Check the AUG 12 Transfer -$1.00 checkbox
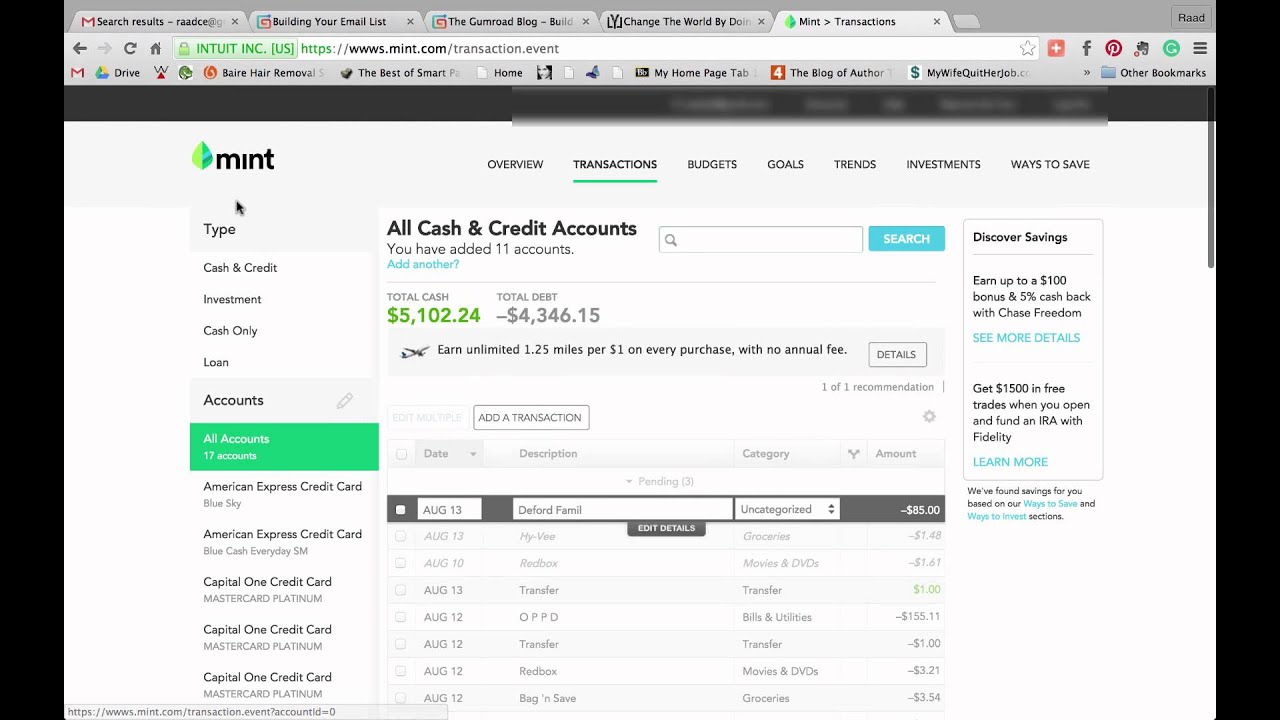Screen dimensions: 1280x720 pyautogui.click(x=400, y=644)
